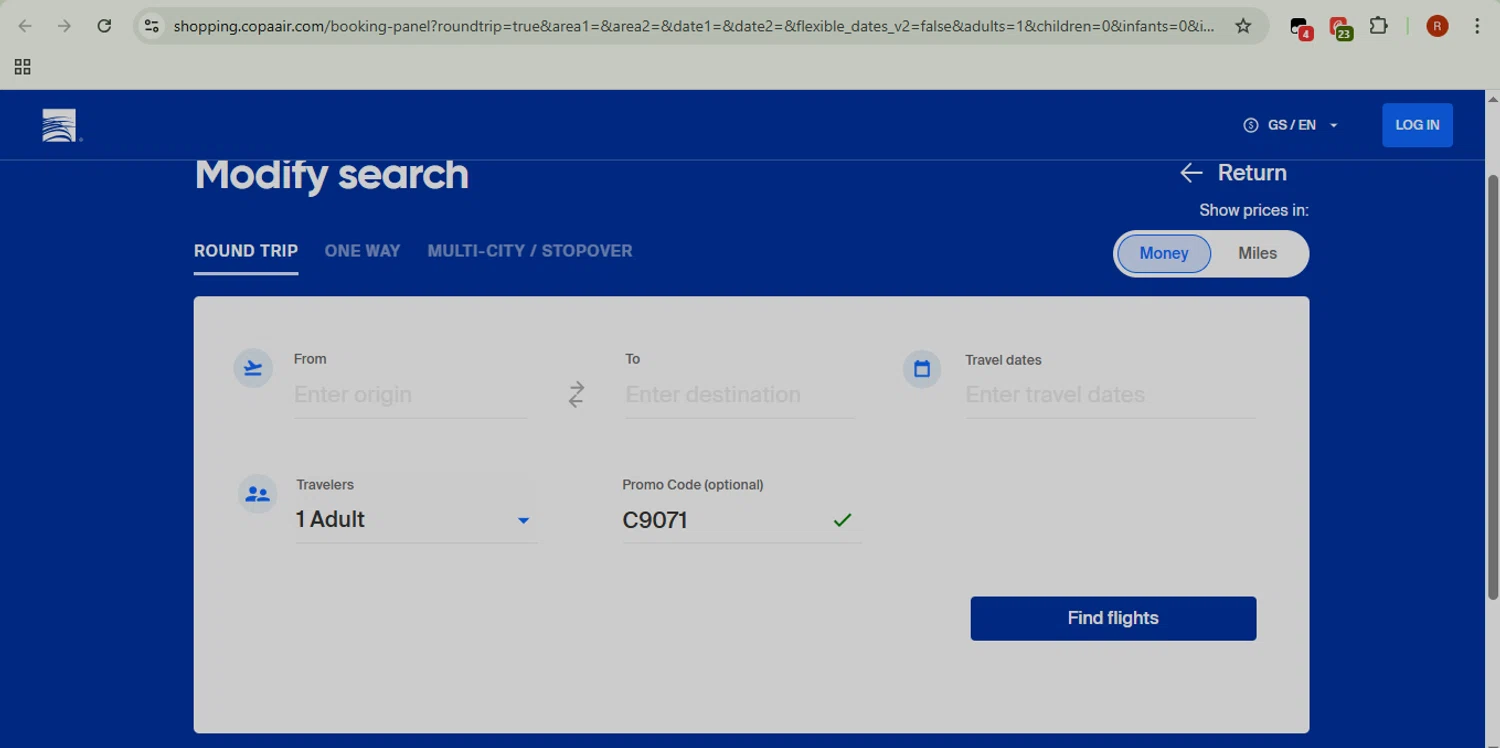Go forward using the browser forward arrow
This screenshot has width=1500, height=748.
tap(64, 26)
